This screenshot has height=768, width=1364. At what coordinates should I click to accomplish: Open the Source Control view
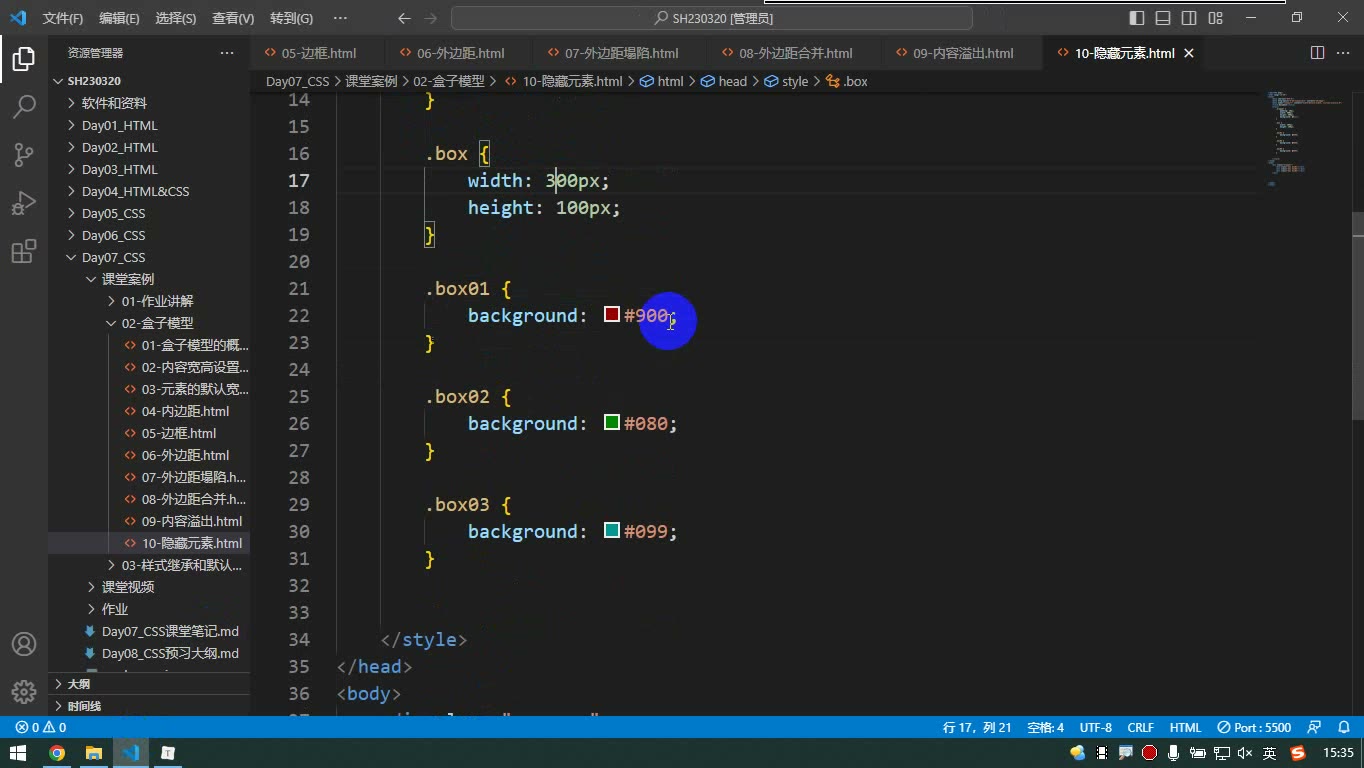[24, 154]
